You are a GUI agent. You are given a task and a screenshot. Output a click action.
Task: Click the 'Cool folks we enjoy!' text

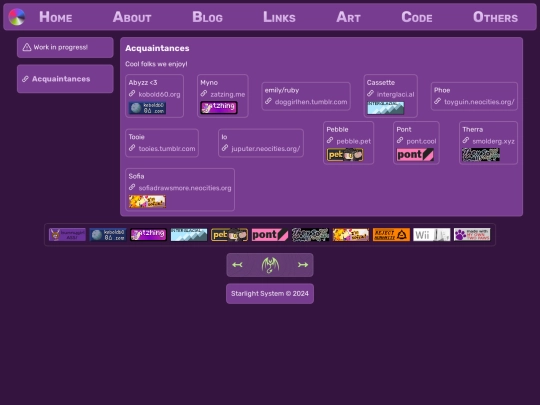click(x=156, y=64)
